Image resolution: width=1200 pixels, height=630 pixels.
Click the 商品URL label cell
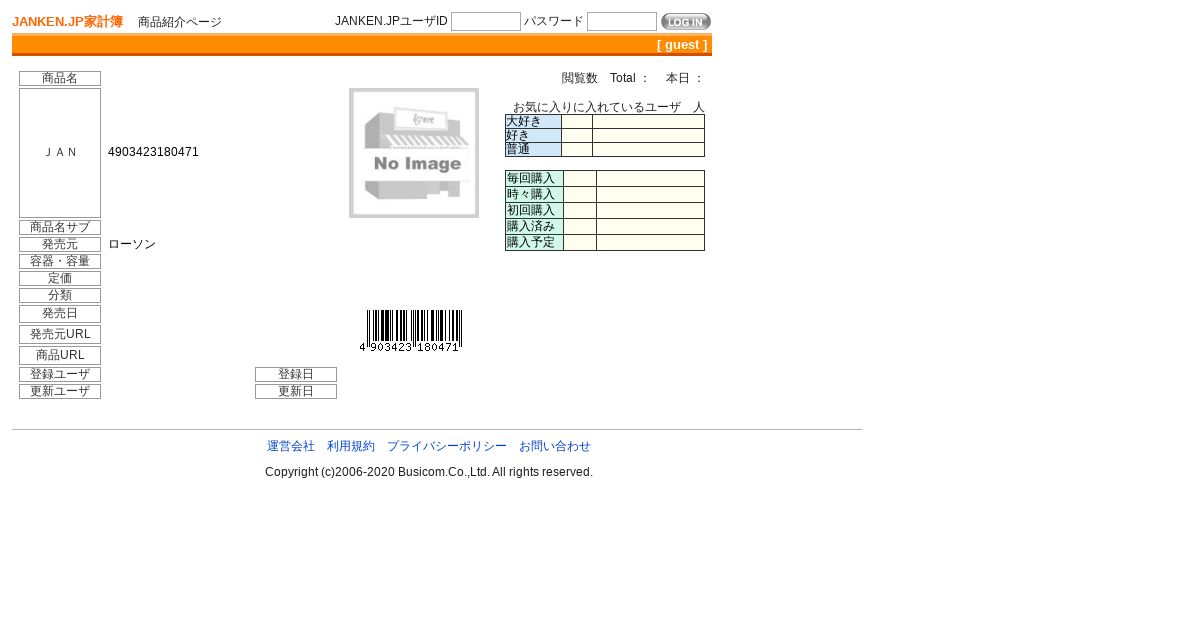(60, 356)
